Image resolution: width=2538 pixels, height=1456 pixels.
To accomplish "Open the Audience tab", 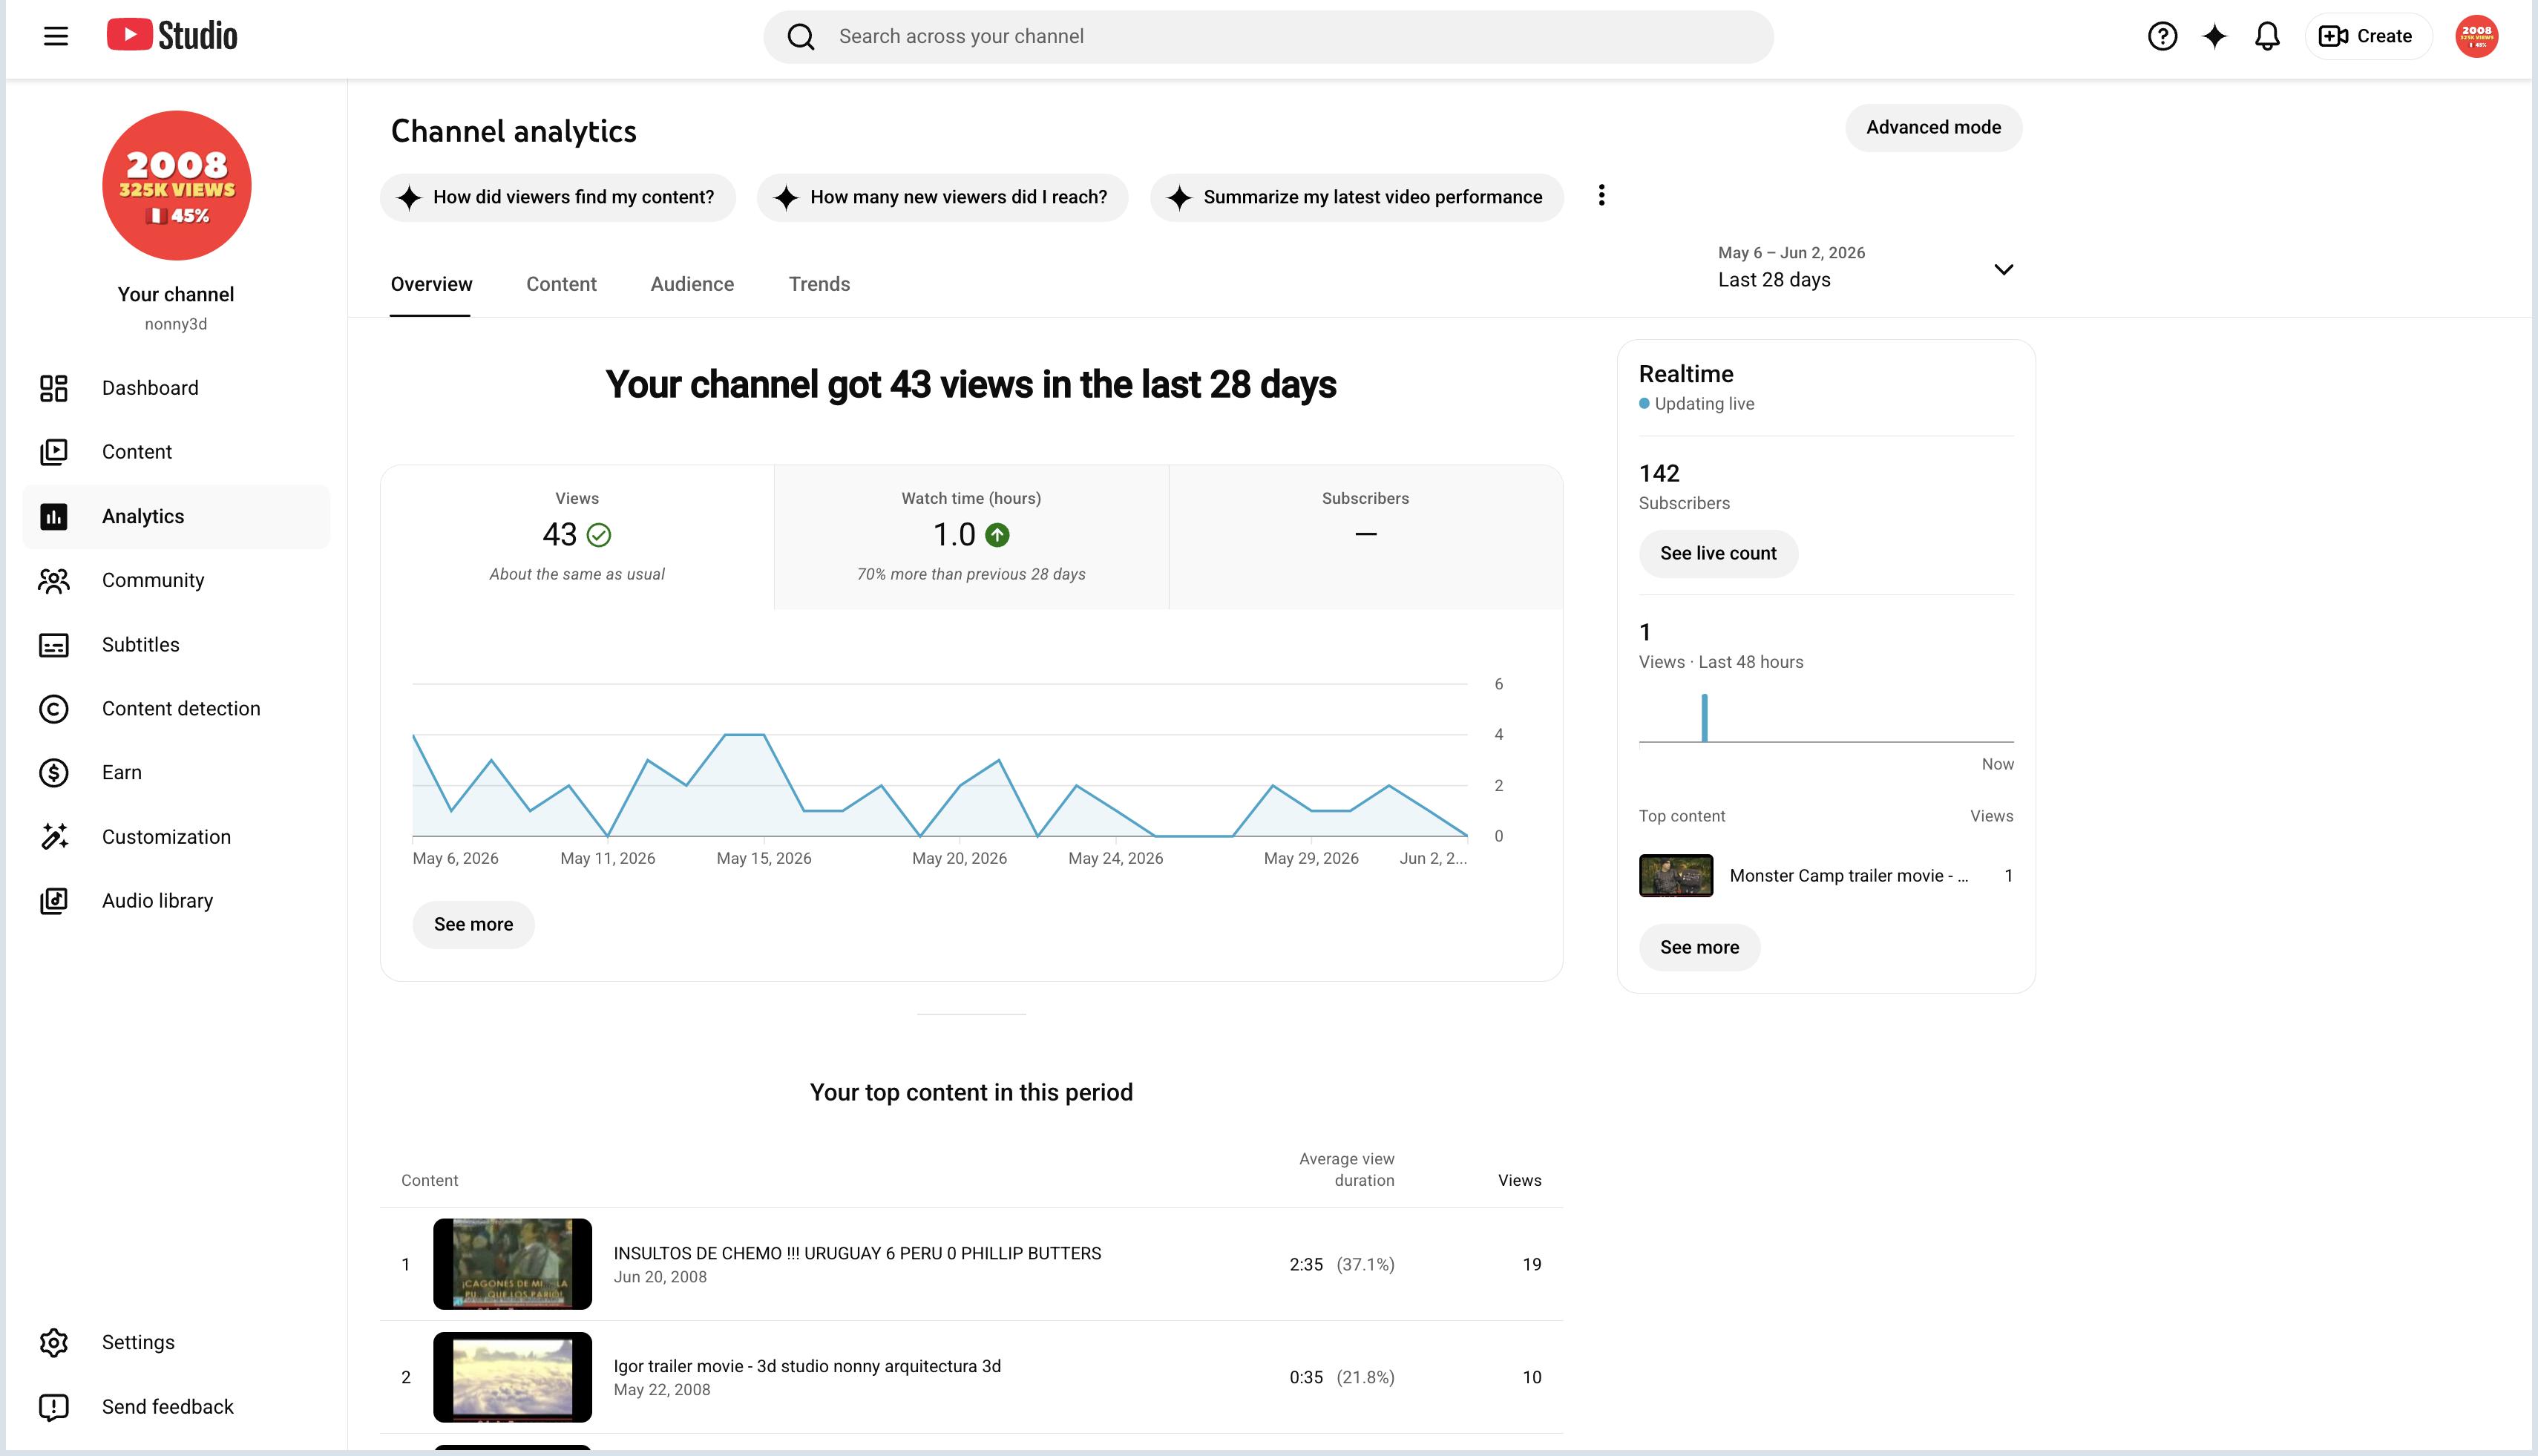I will pos(692,284).
